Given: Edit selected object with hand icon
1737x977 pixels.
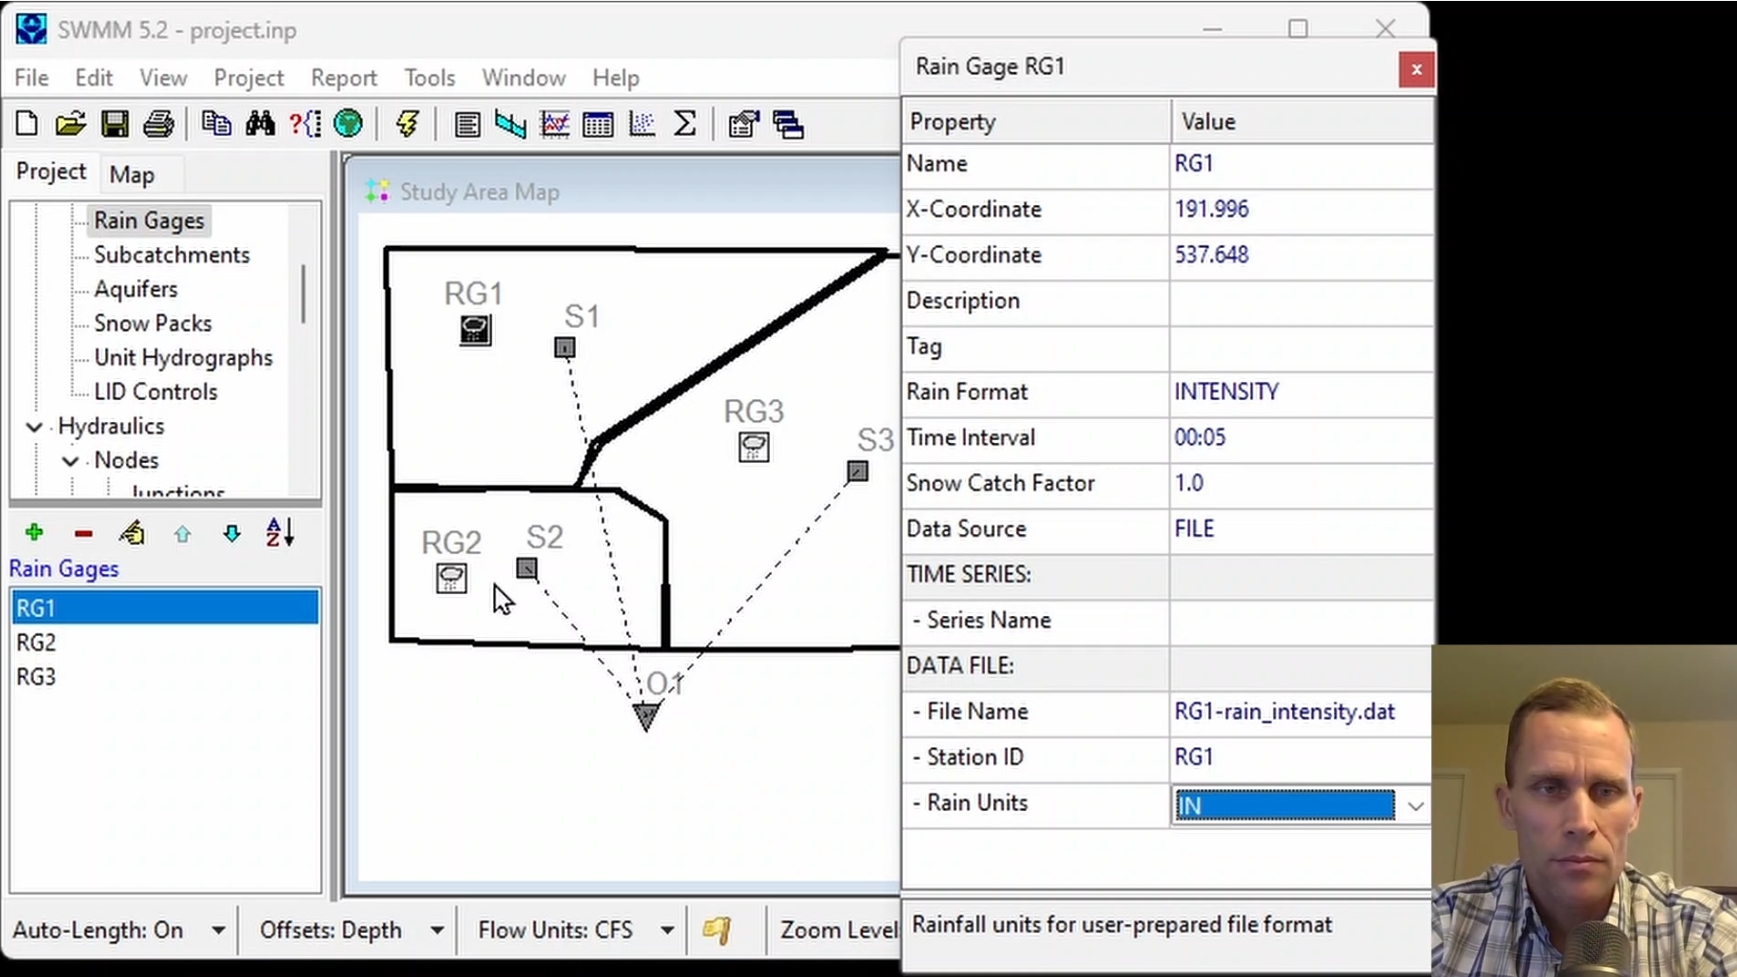Looking at the screenshot, I should click(x=132, y=533).
